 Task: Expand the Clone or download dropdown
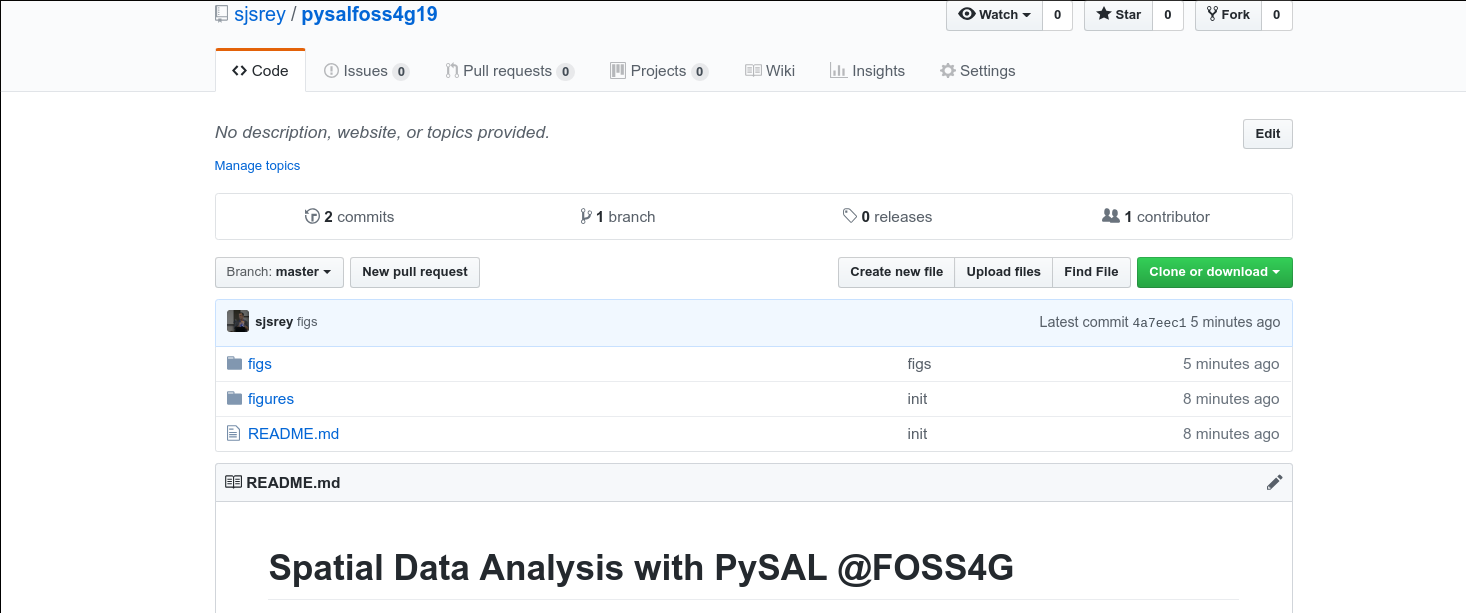point(1214,272)
